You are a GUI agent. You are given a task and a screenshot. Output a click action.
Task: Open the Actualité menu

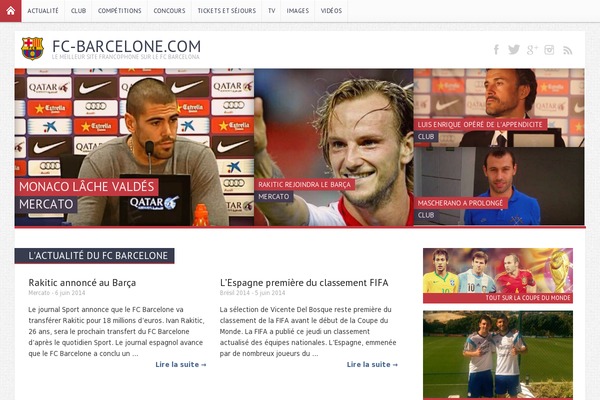(x=43, y=11)
